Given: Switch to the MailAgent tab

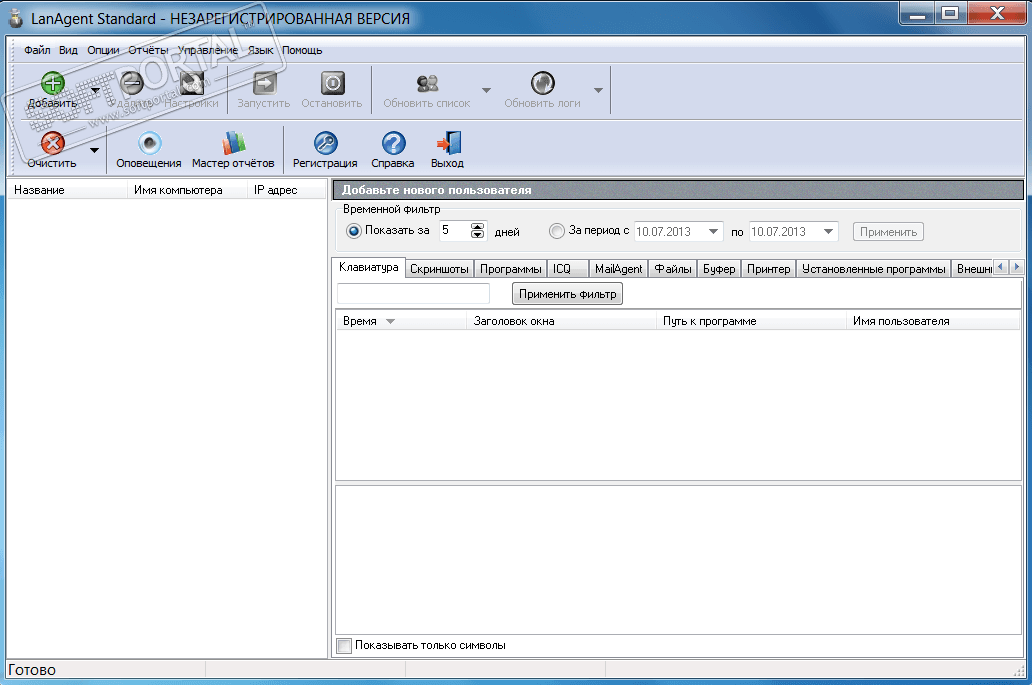Looking at the screenshot, I should (619, 268).
